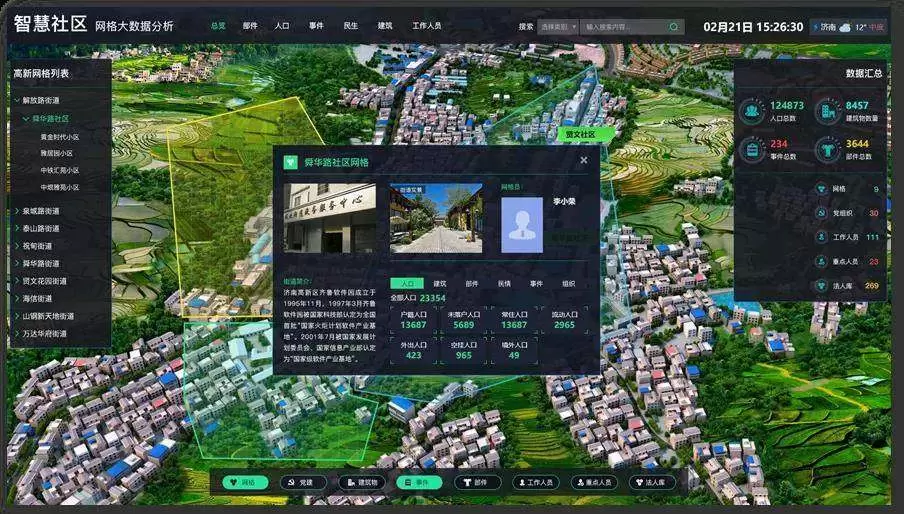The image size is (904, 514).
Task: Toggle the 网格 map layer button
Action: [x=242, y=482]
